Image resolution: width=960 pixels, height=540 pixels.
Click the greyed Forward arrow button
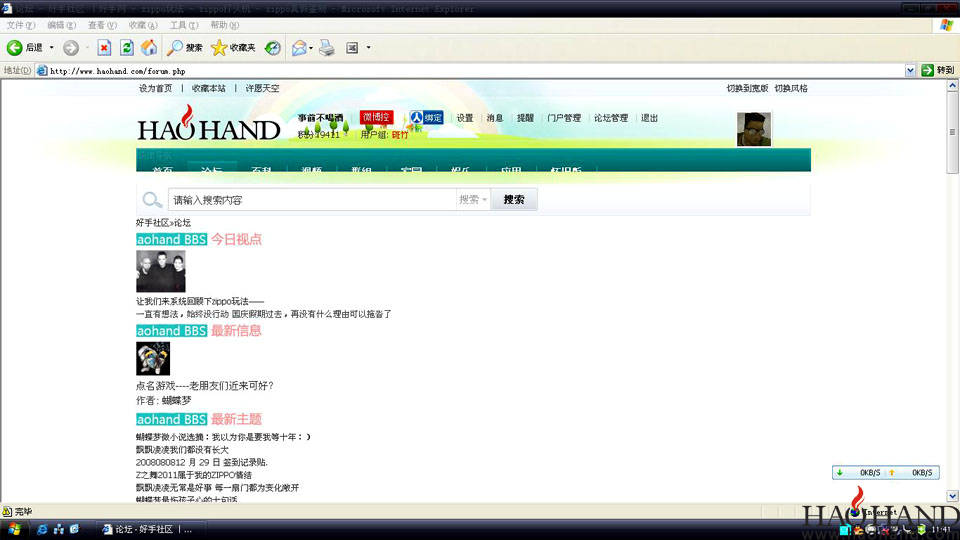(71, 48)
